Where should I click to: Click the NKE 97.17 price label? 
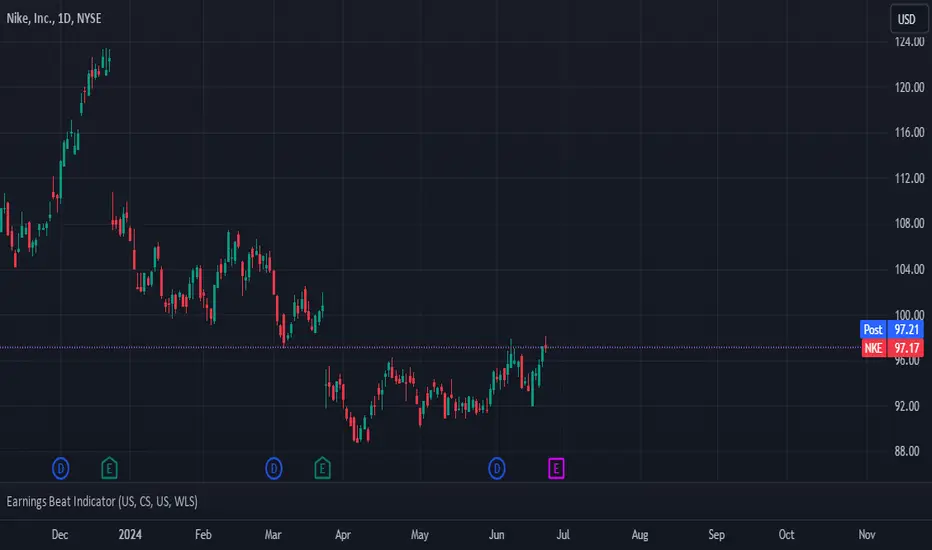coord(892,348)
